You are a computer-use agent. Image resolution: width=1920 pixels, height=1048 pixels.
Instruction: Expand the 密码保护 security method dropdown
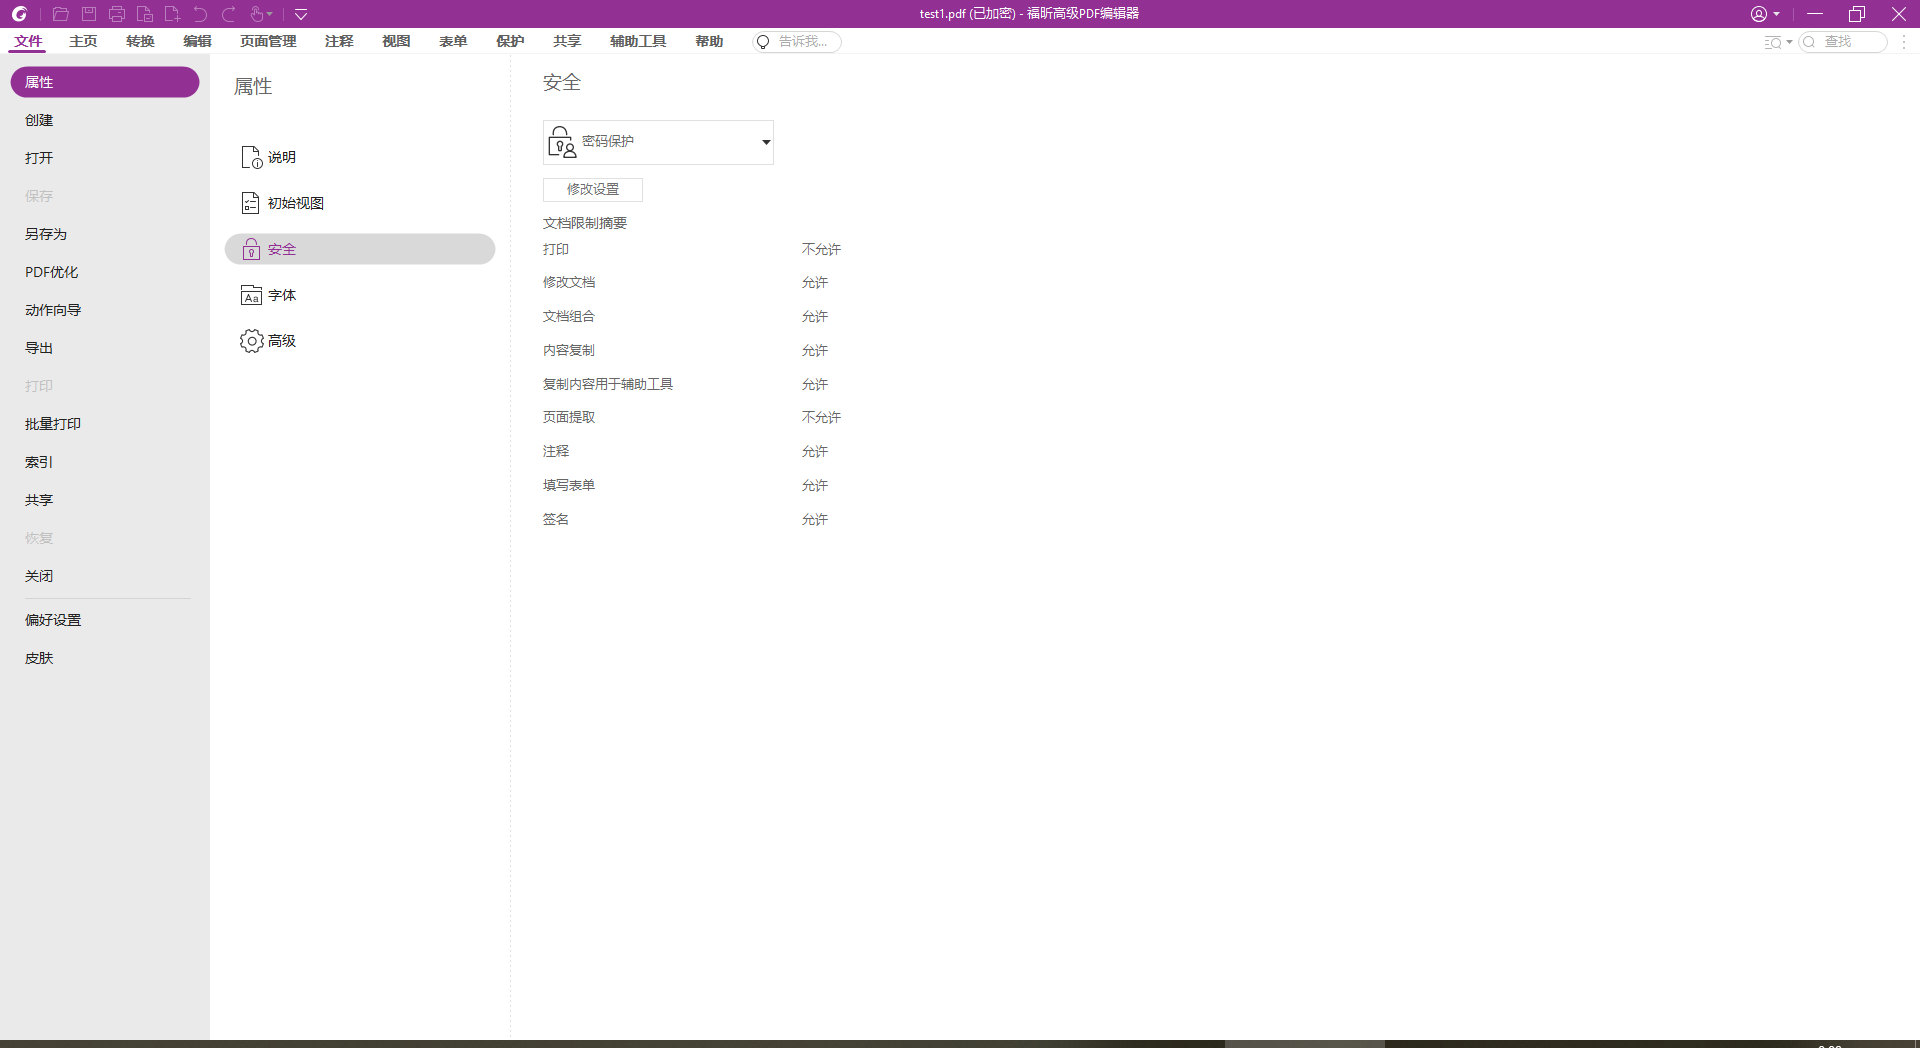point(765,142)
